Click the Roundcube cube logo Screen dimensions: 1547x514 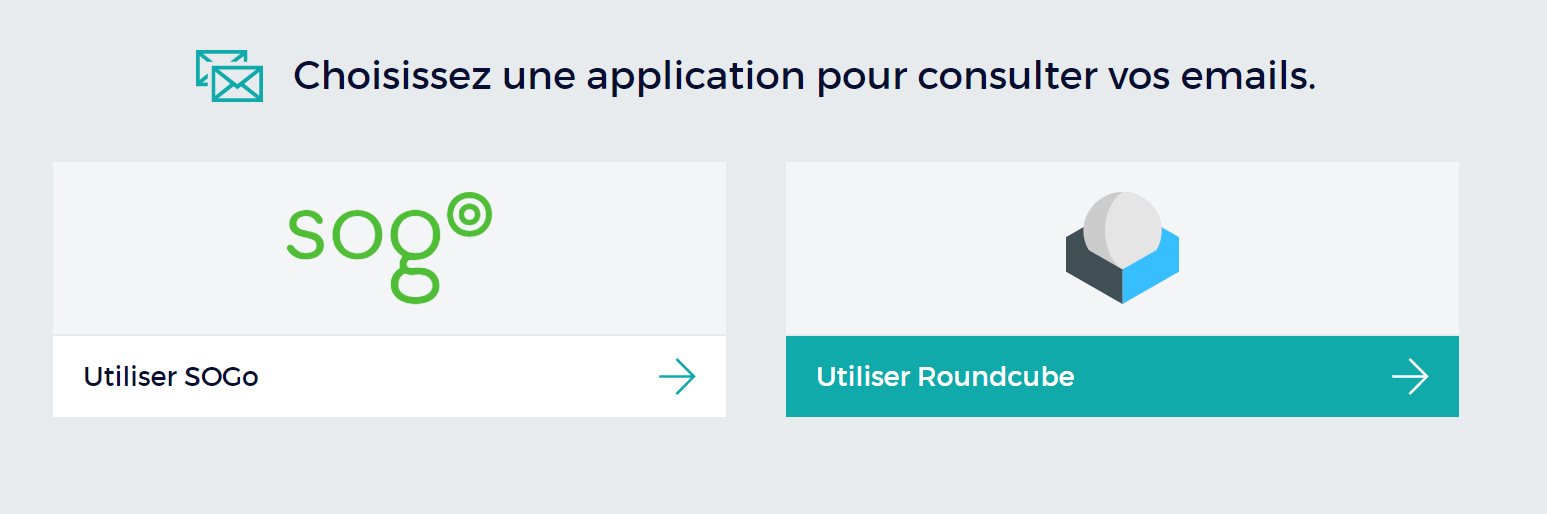tap(1122, 248)
